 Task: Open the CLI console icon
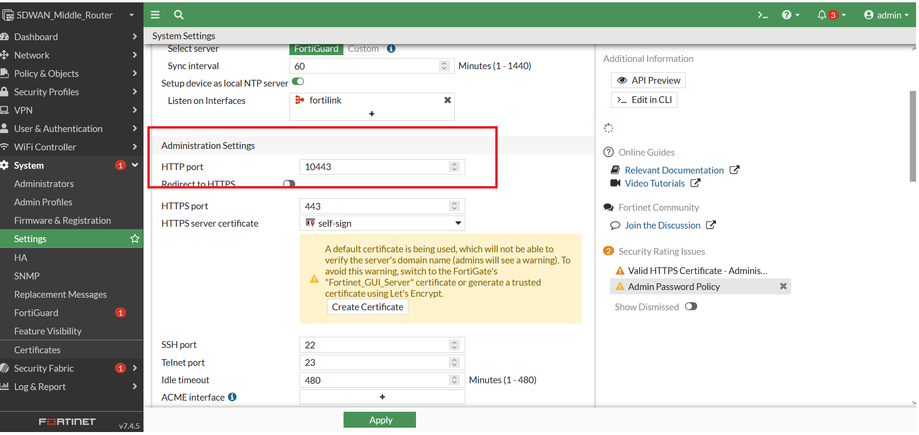(763, 15)
